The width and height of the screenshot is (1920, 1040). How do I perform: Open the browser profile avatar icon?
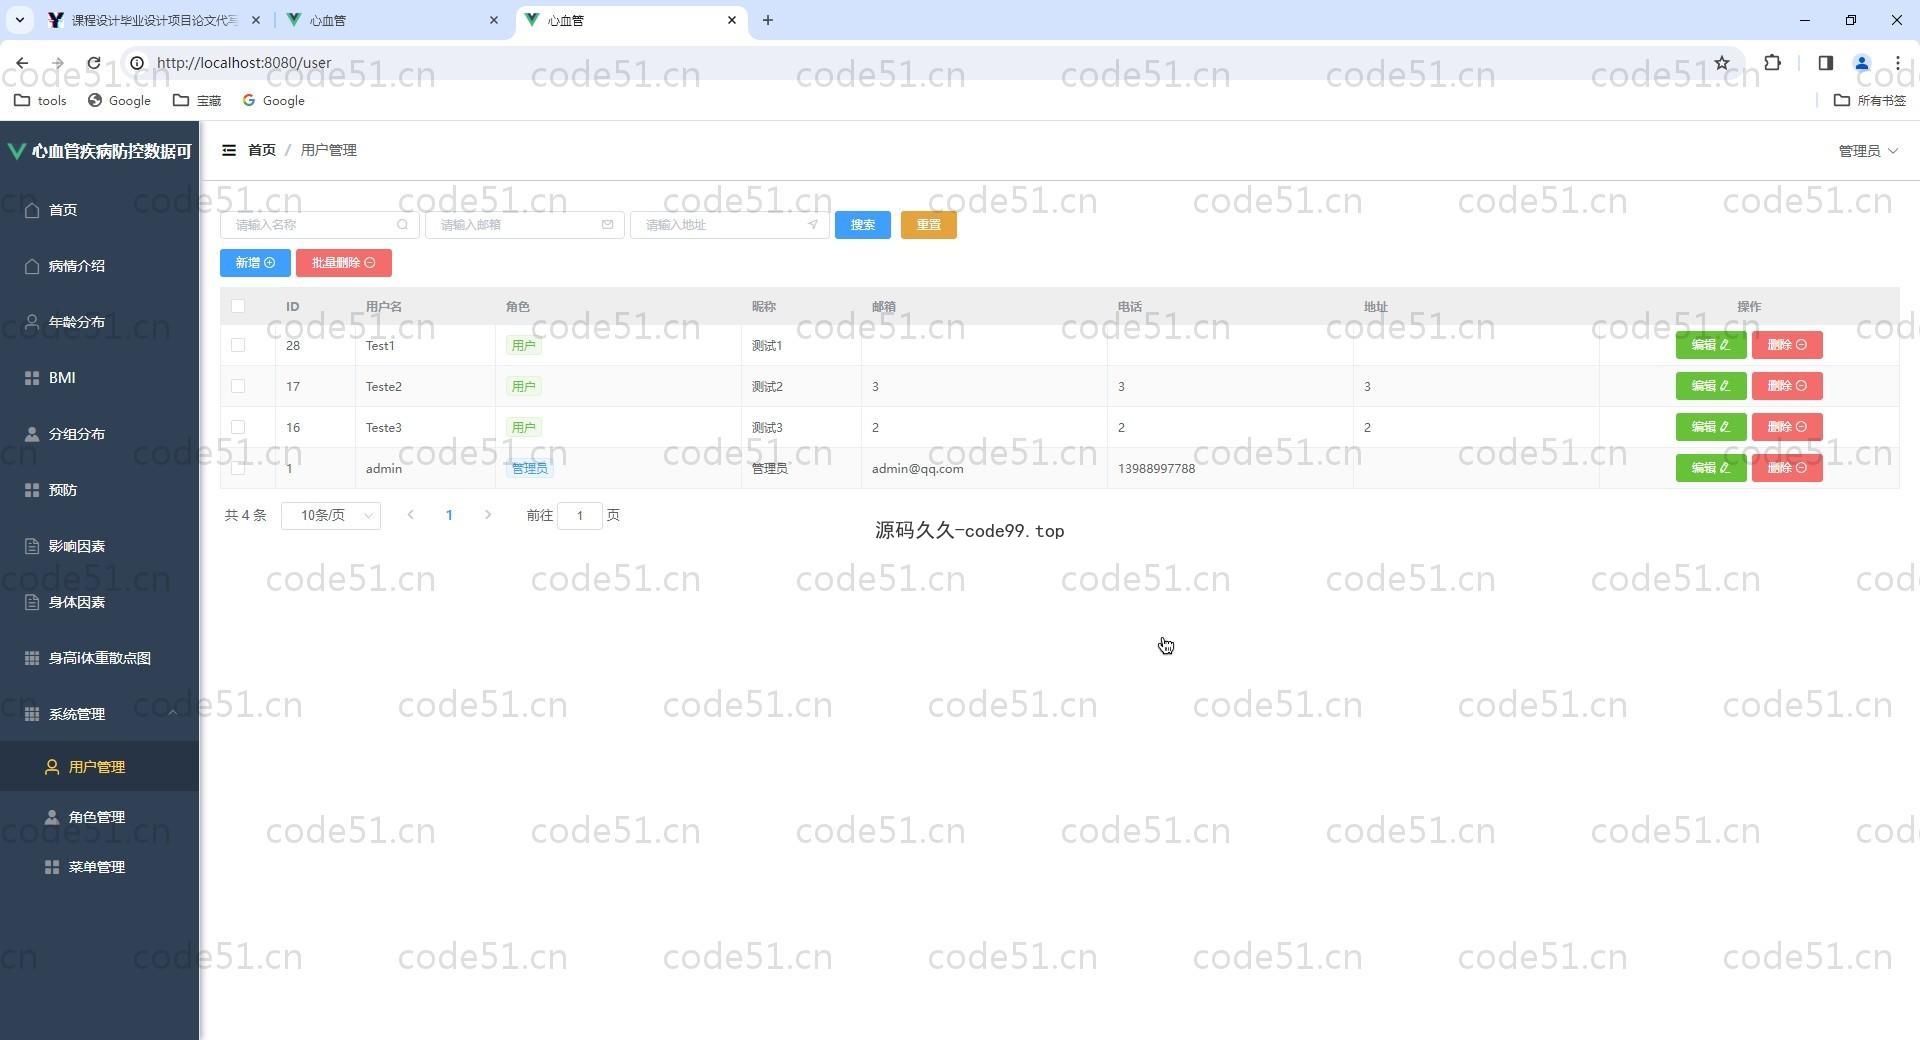(1862, 63)
